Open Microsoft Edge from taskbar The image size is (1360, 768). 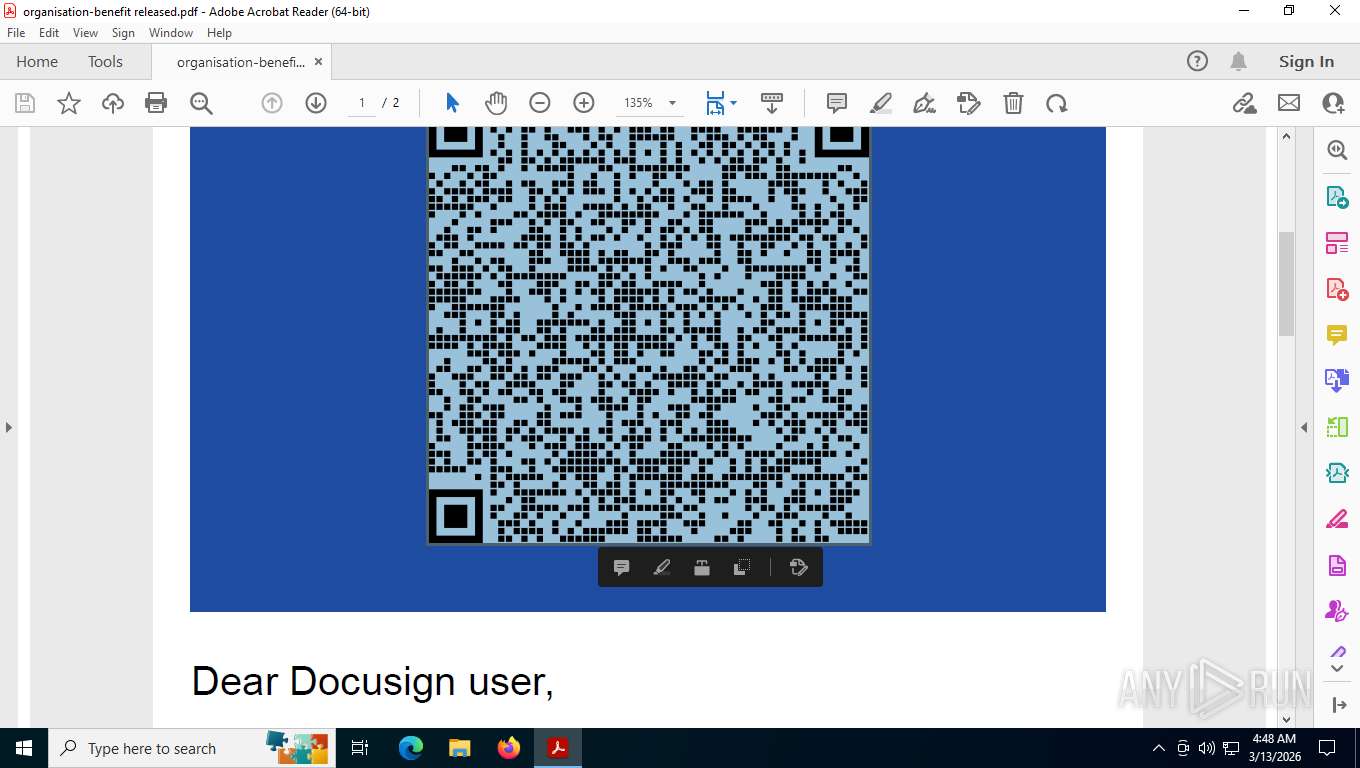click(411, 748)
